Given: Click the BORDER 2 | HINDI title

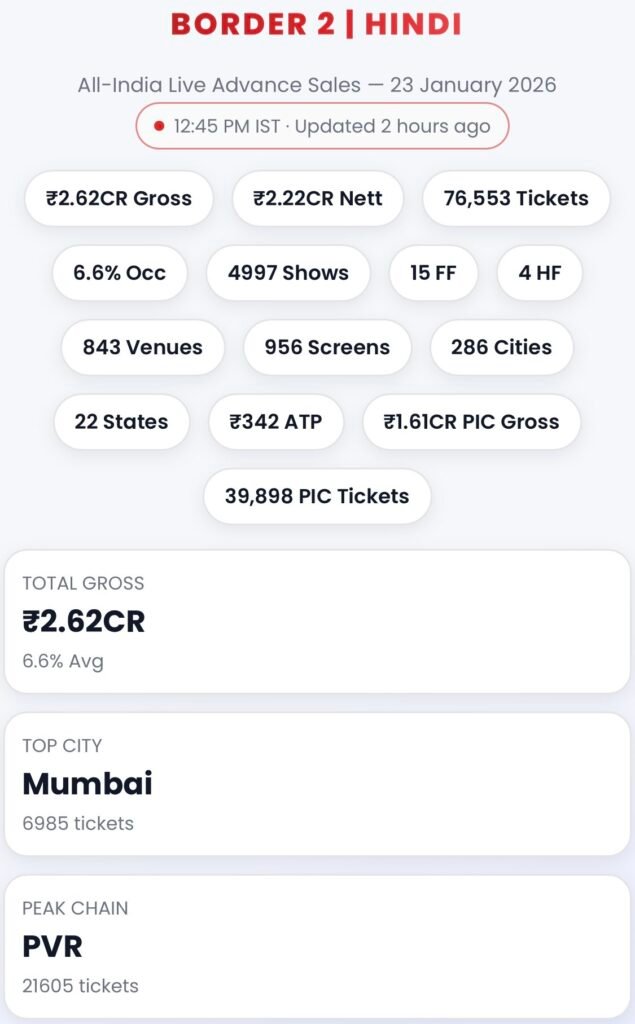Looking at the screenshot, I should coord(317,24).
